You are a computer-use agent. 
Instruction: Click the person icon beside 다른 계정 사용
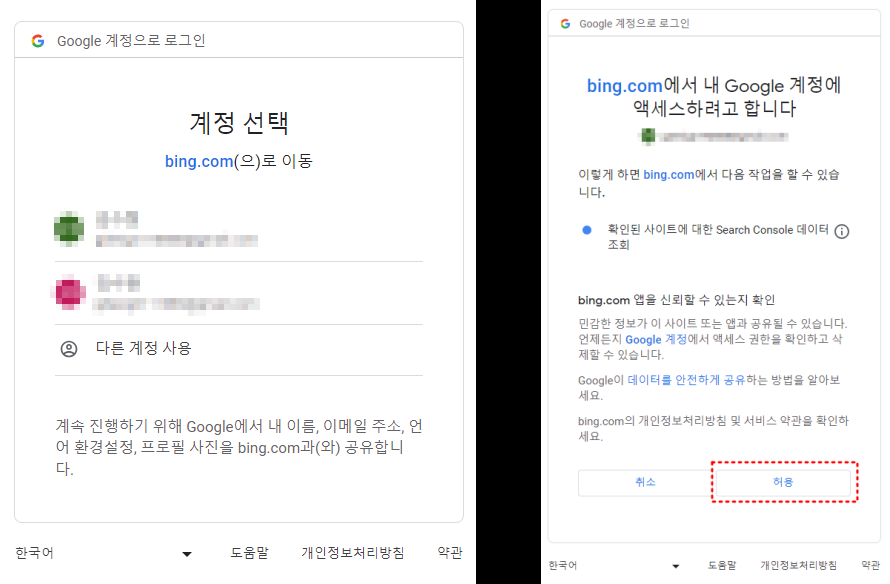click(x=69, y=348)
